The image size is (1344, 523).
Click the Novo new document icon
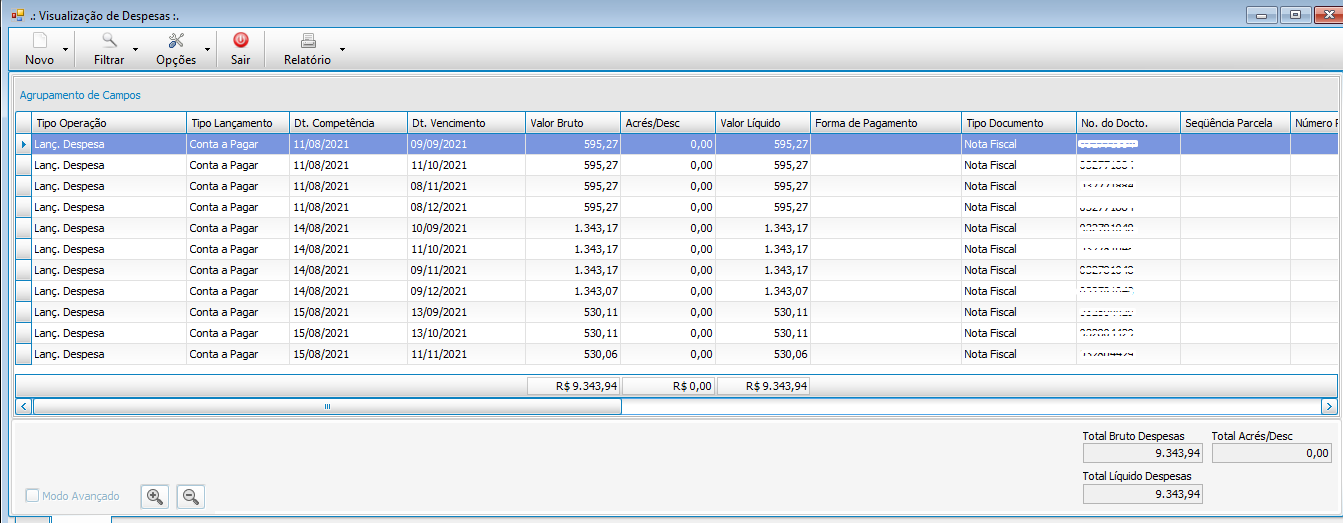coord(40,41)
